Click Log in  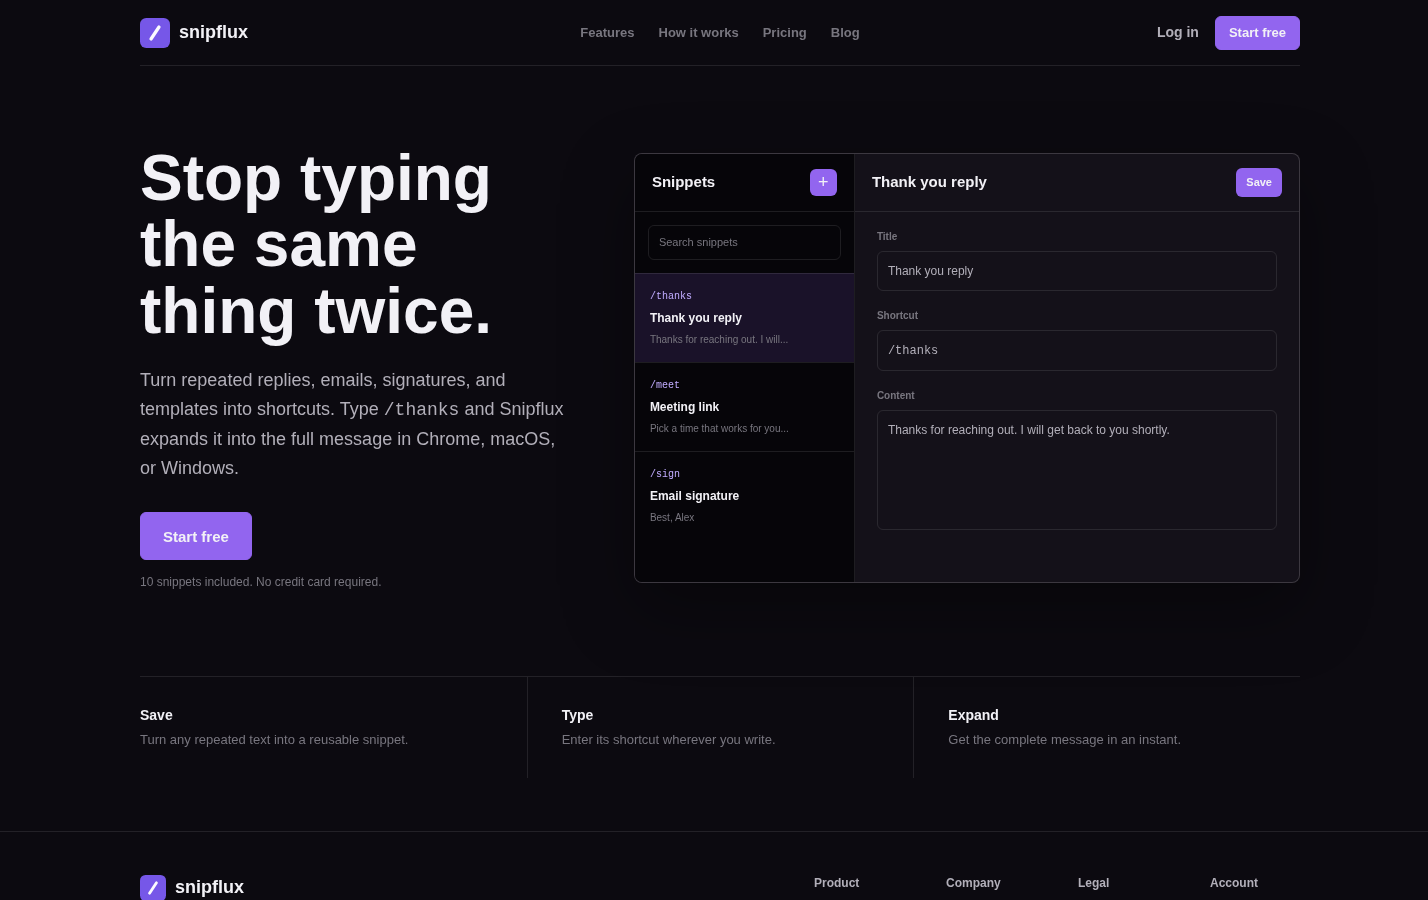1177,32
